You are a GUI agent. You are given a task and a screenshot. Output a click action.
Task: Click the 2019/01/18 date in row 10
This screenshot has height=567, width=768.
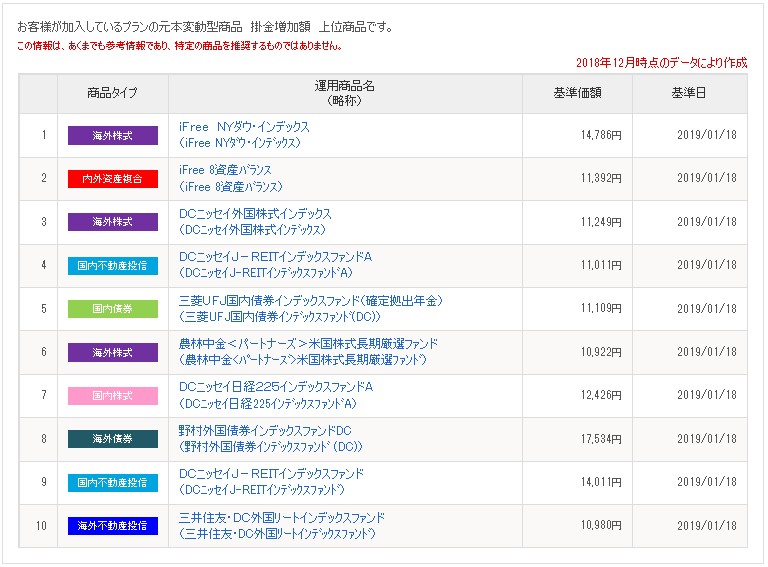point(707,525)
